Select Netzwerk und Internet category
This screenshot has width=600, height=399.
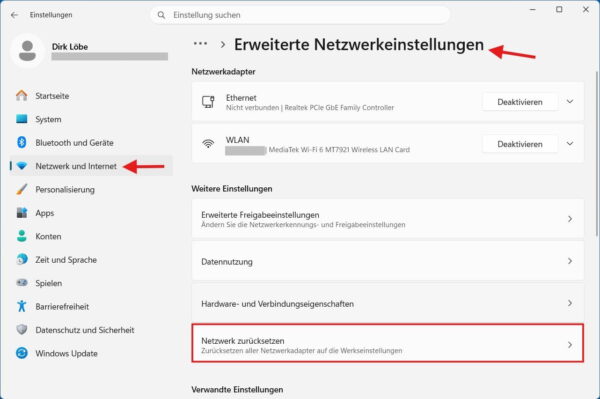point(91,166)
